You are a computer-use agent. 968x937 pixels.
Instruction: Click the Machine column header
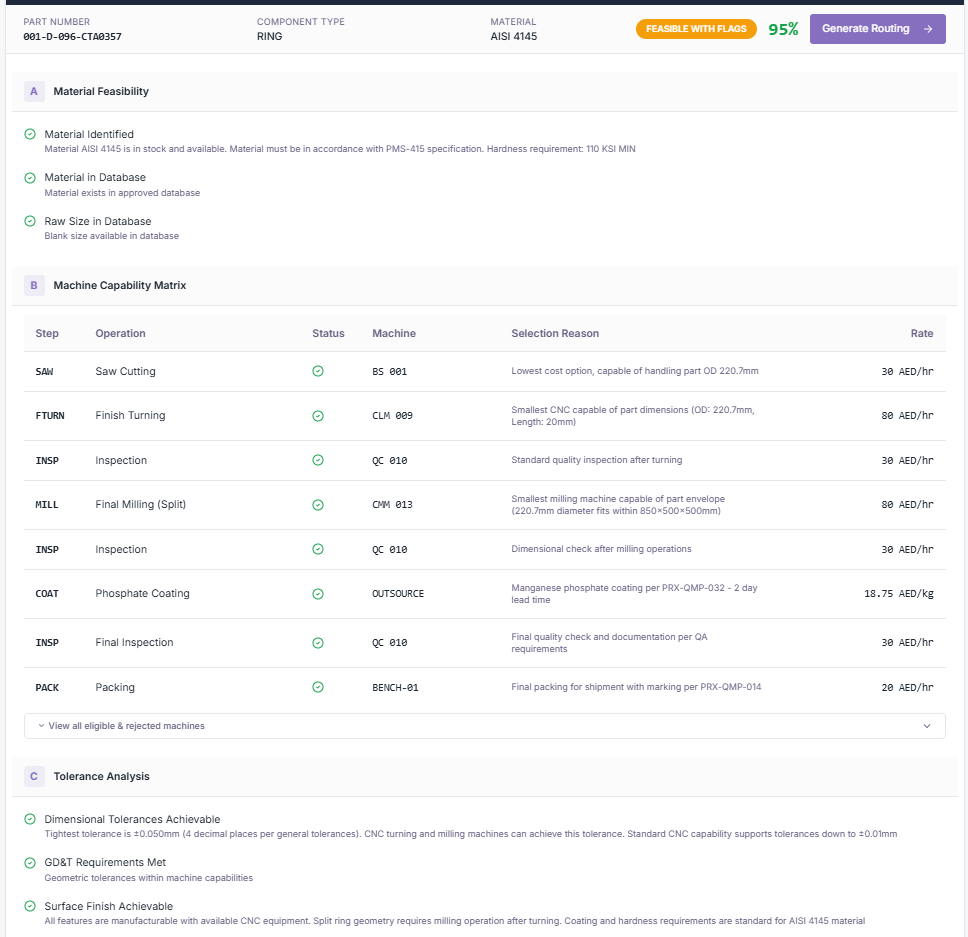click(x=394, y=334)
